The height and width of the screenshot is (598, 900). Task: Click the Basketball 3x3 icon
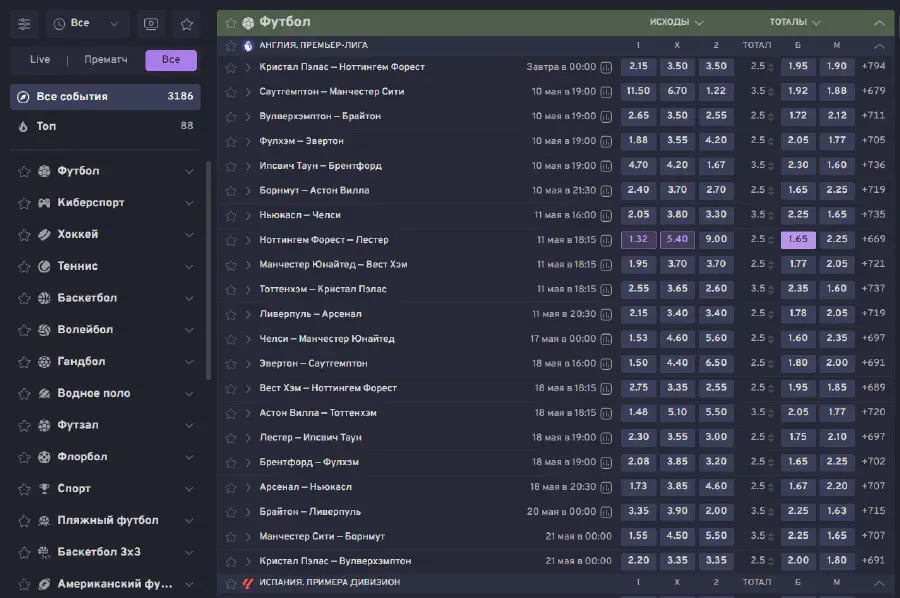[44, 552]
